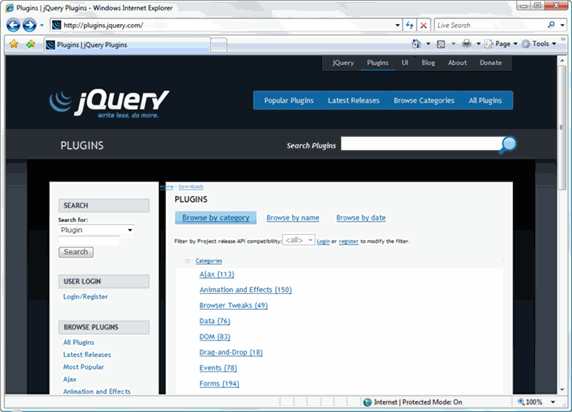Open the Data (76) category
This screenshot has width=572, height=412.
[x=215, y=321]
